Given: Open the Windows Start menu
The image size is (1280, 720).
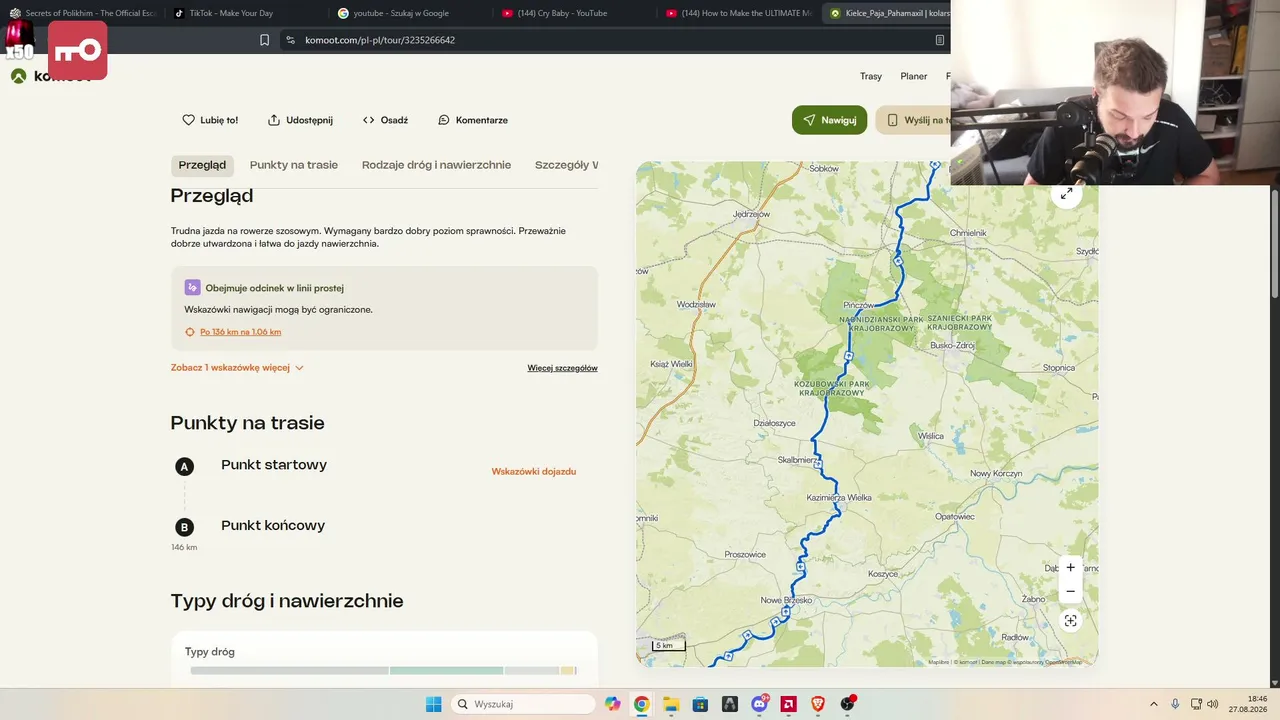Looking at the screenshot, I should pyautogui.click(x=433, y=704).
